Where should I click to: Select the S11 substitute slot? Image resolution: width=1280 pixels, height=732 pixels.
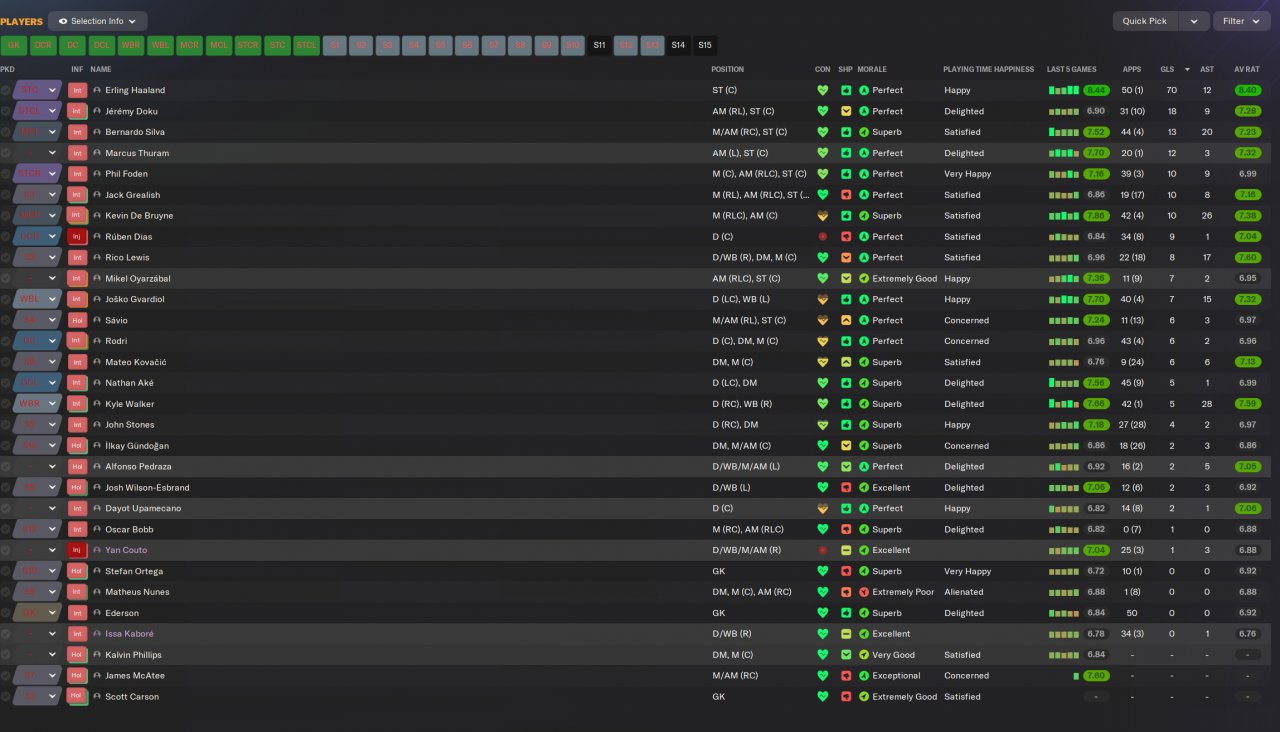[599, 45]
